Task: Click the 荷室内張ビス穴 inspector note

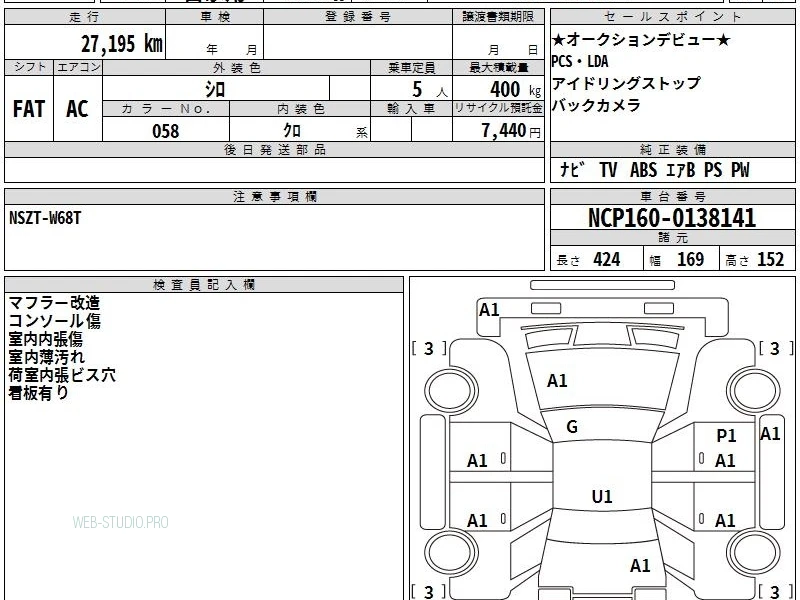Action: [x=62, y=375]
